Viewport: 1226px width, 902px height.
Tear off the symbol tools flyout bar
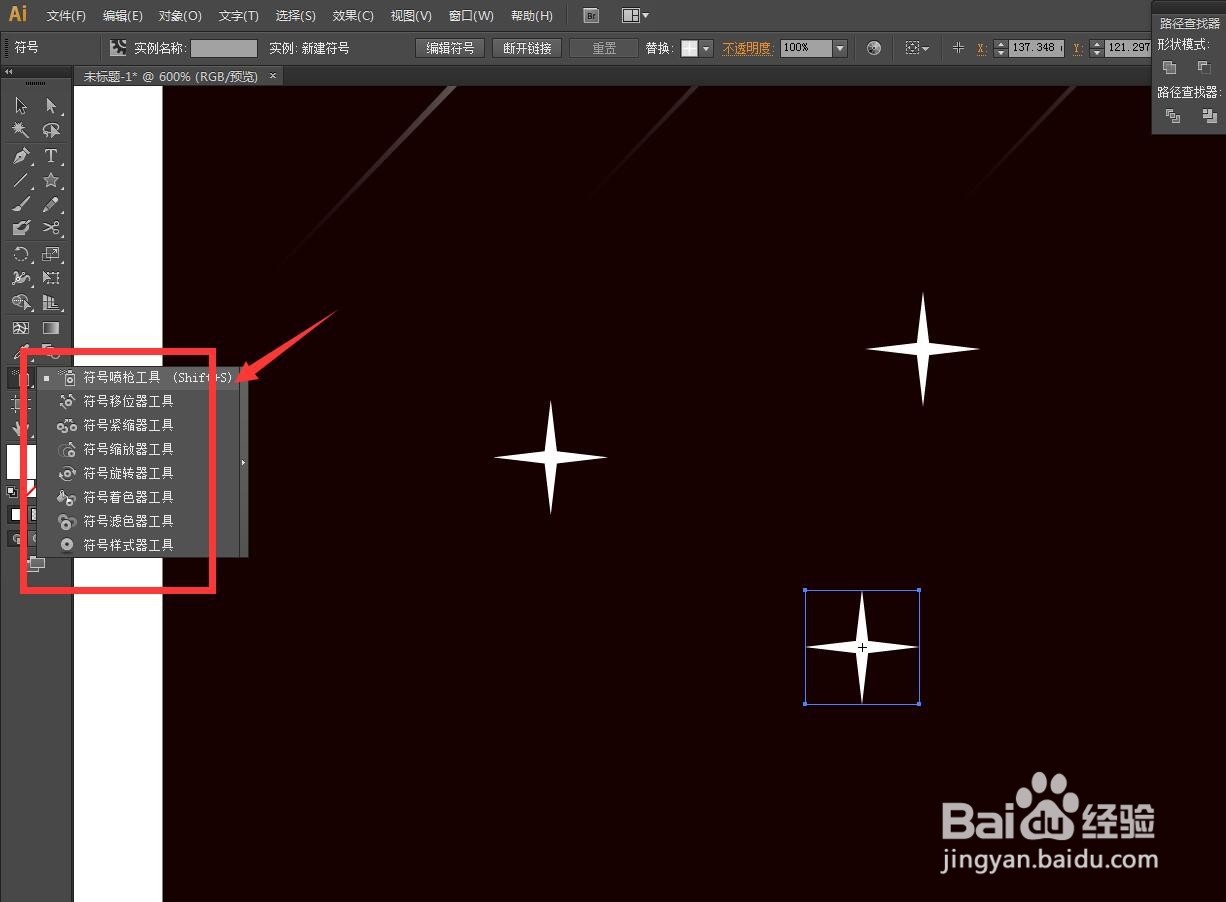(243, 463)
